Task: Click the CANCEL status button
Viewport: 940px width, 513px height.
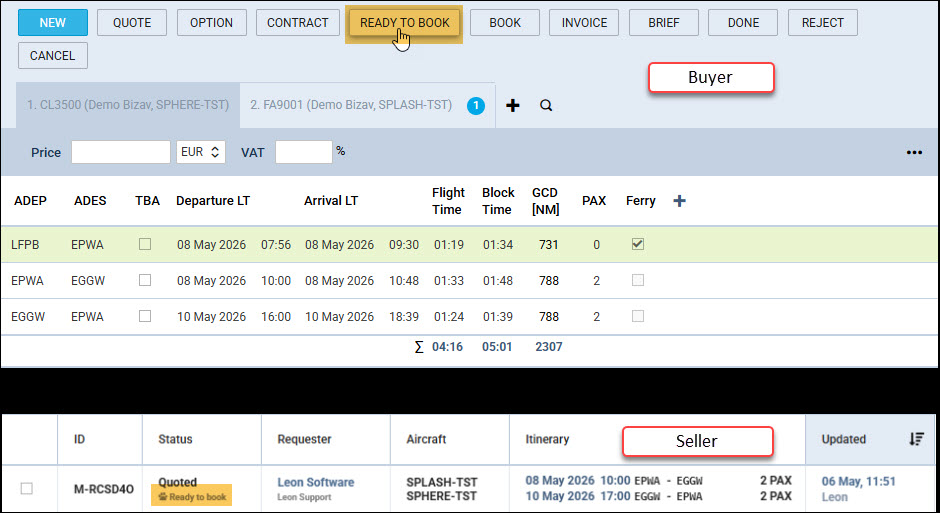Action: 53,56
